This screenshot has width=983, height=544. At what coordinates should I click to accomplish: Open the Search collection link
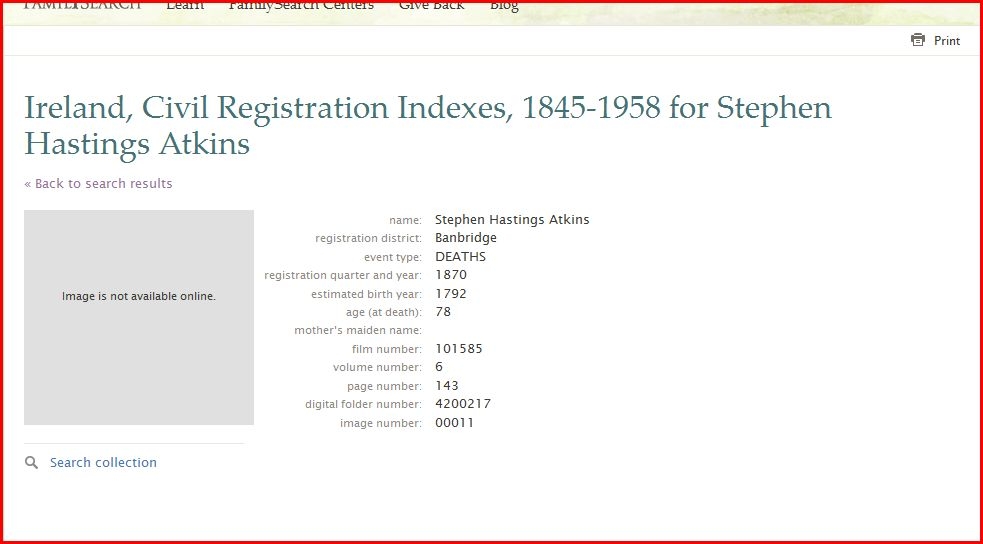click(x=103, y=463)
